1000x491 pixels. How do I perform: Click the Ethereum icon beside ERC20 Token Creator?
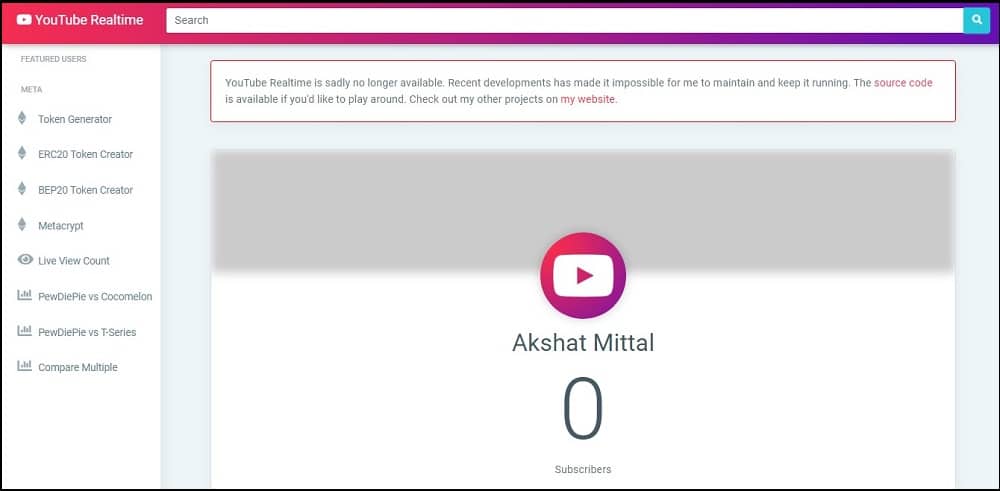[22, 153]
